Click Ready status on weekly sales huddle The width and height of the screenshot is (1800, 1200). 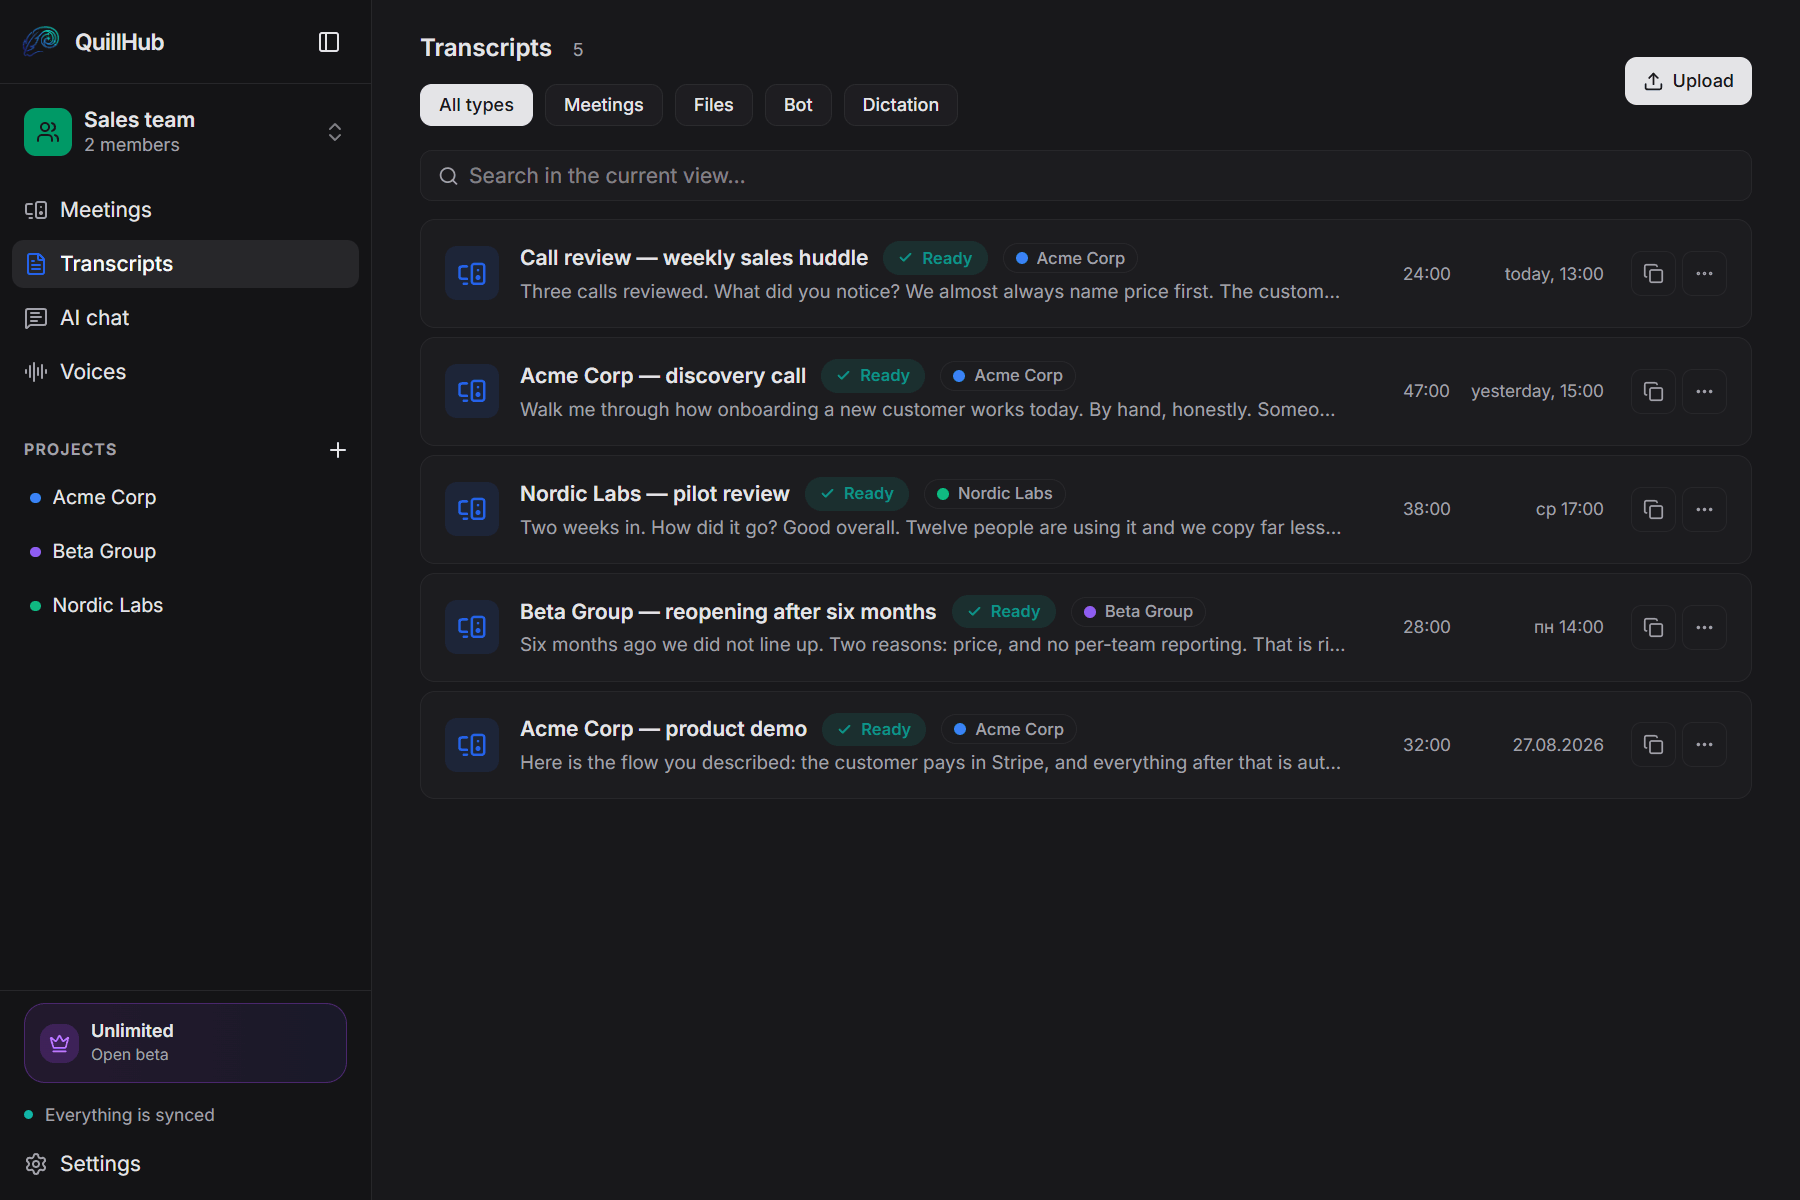pos(936,258)
